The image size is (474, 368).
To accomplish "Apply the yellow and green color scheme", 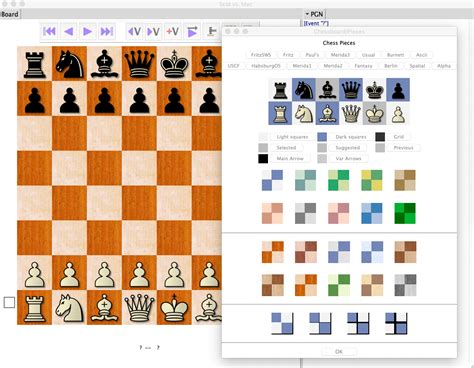I will pos(372,180).
